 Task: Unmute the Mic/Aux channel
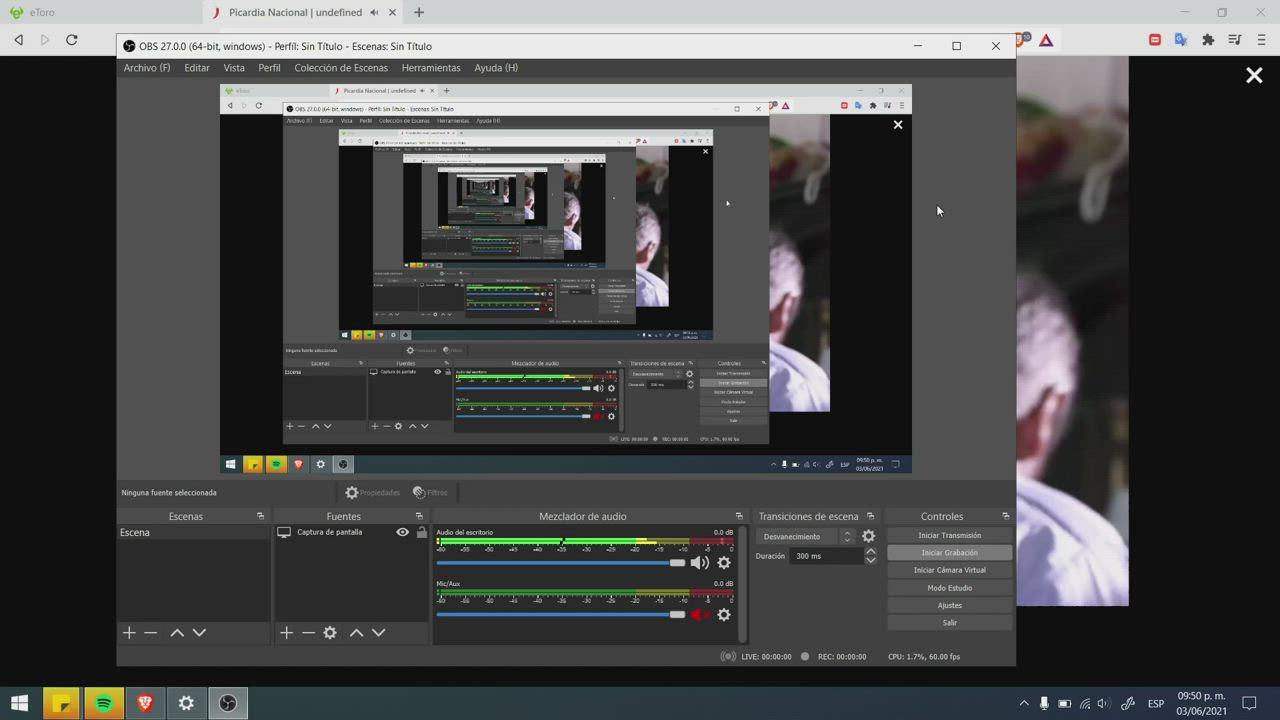[x=700, y=615]
